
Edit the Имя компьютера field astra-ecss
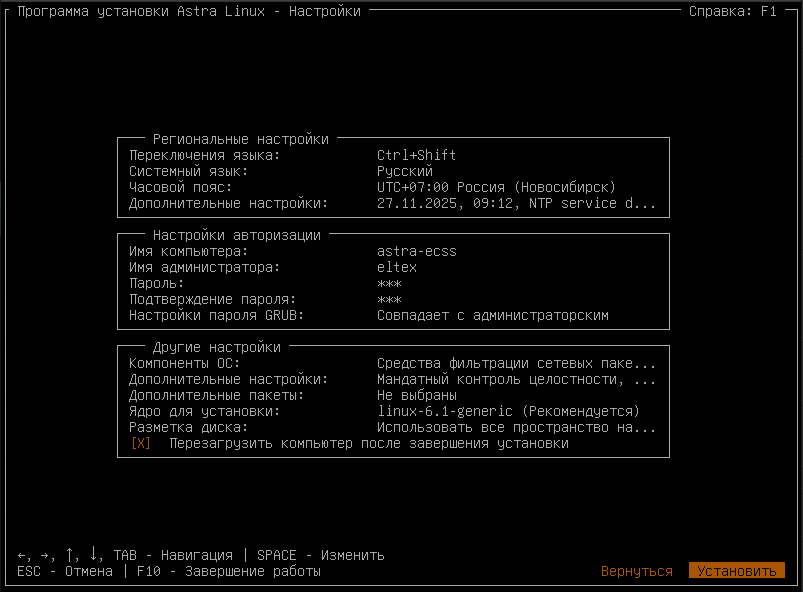416,251
